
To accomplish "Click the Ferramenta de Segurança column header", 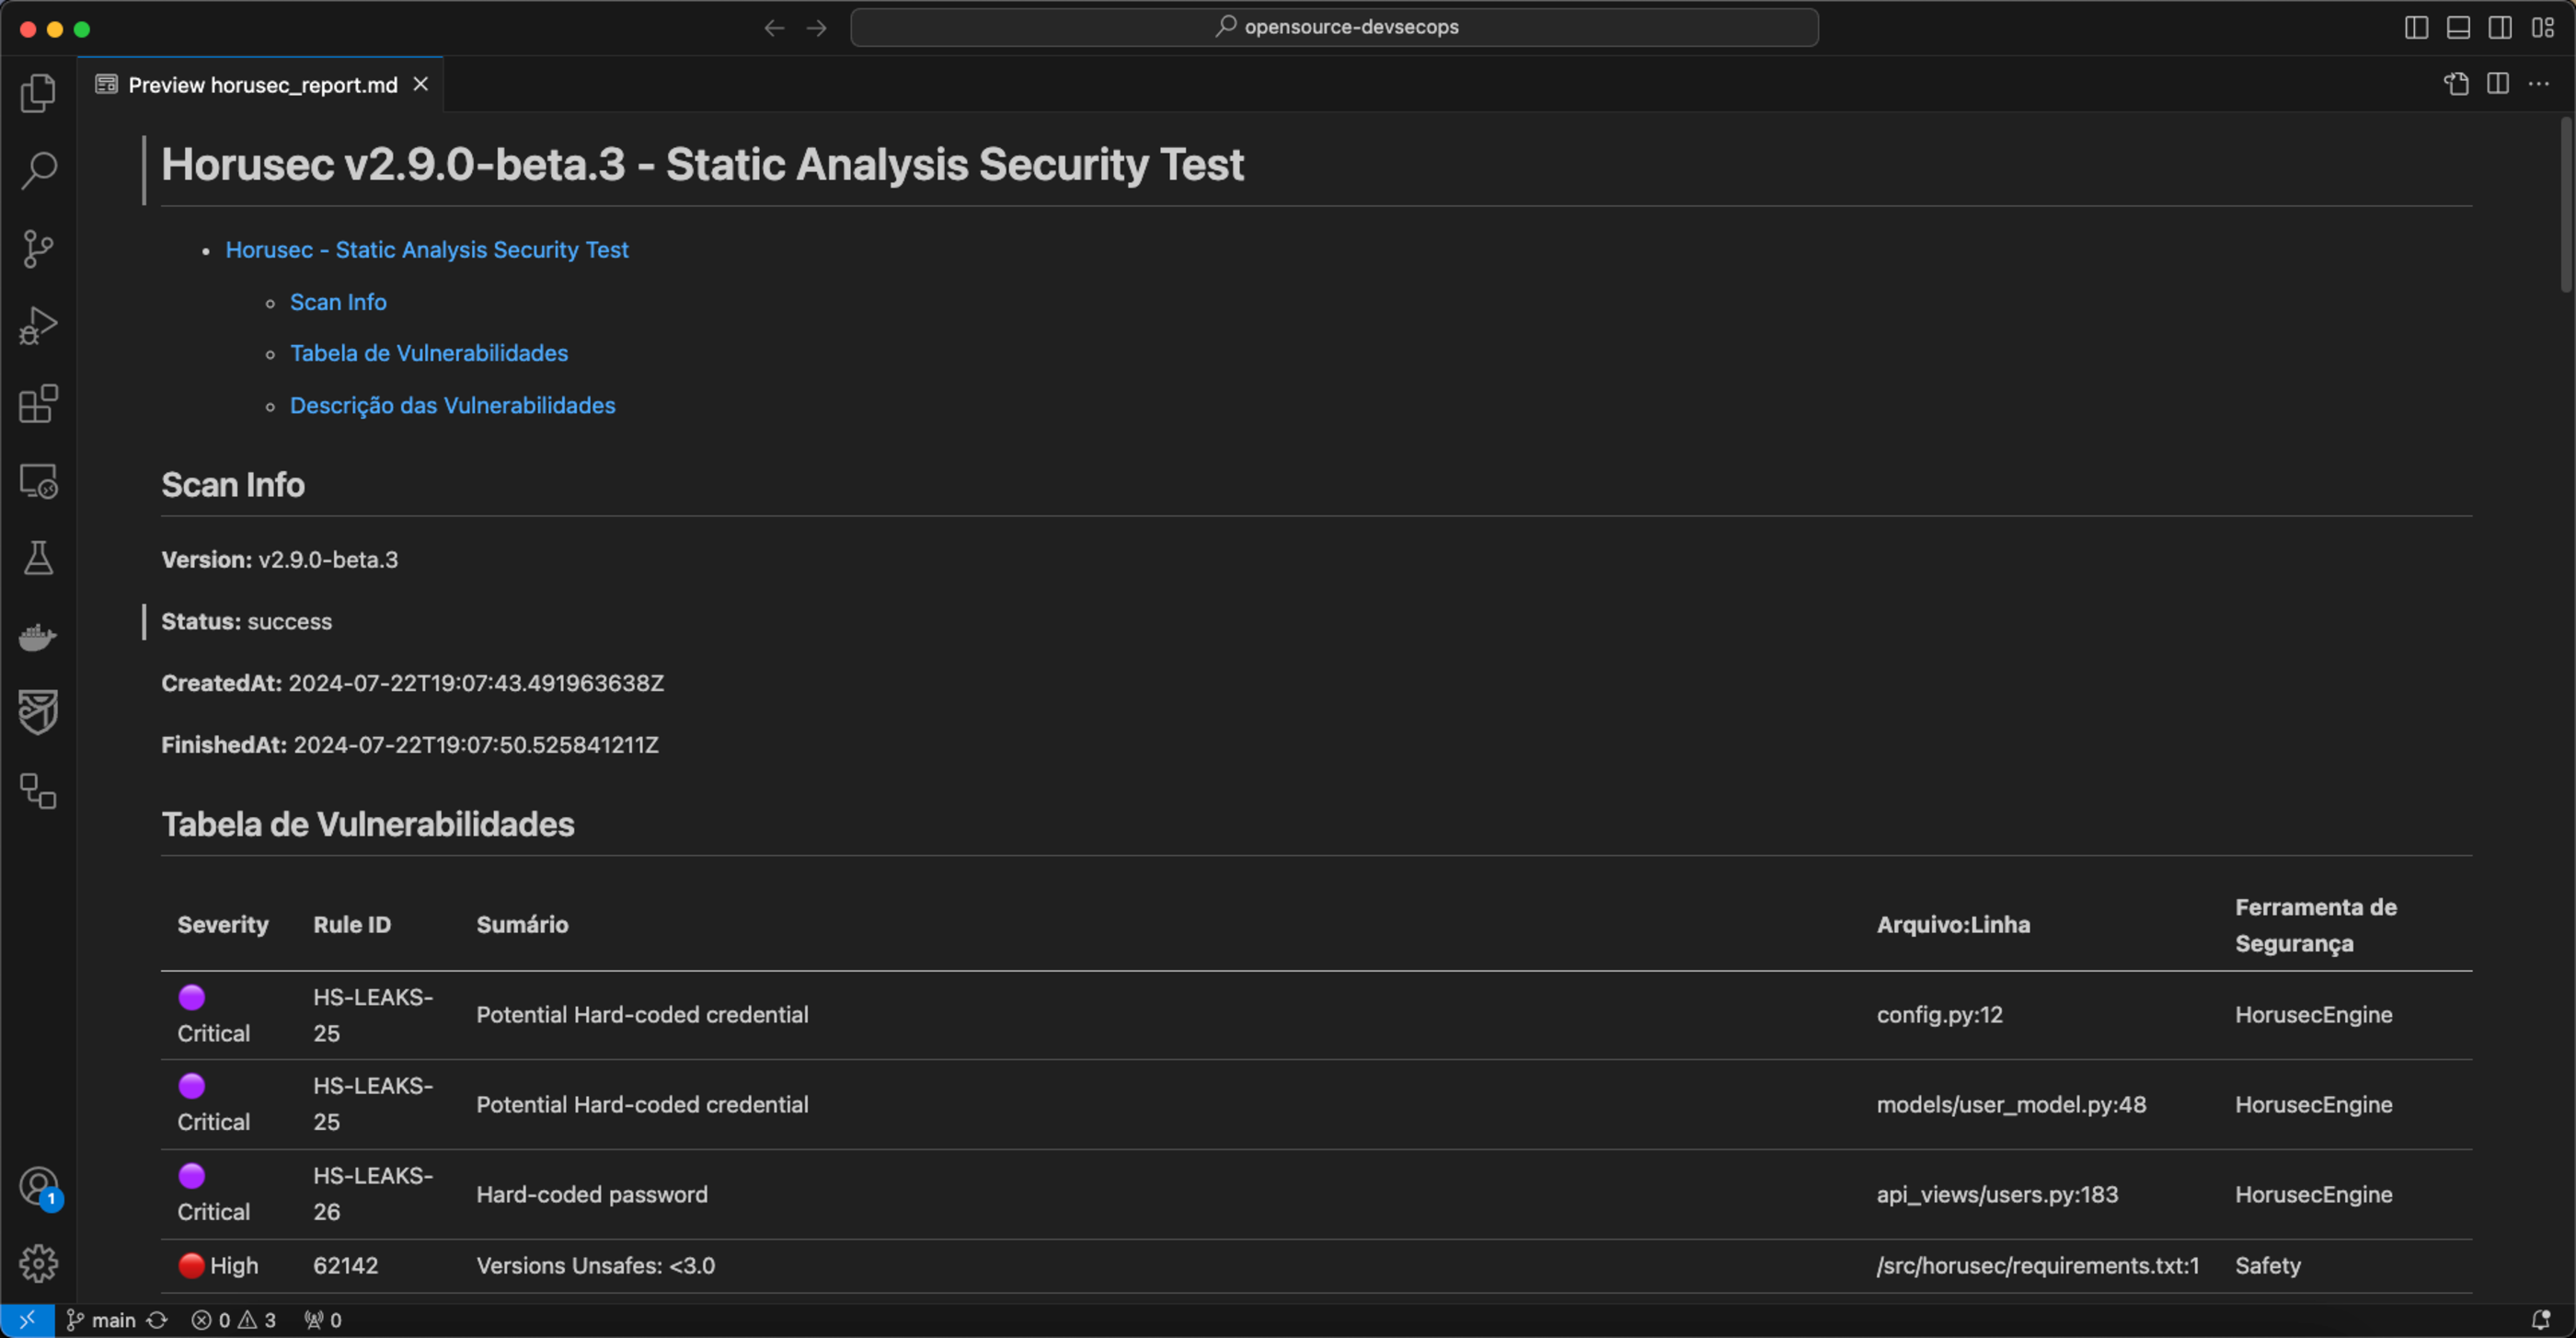I will pyautogui.click(x=2316, y=926).
